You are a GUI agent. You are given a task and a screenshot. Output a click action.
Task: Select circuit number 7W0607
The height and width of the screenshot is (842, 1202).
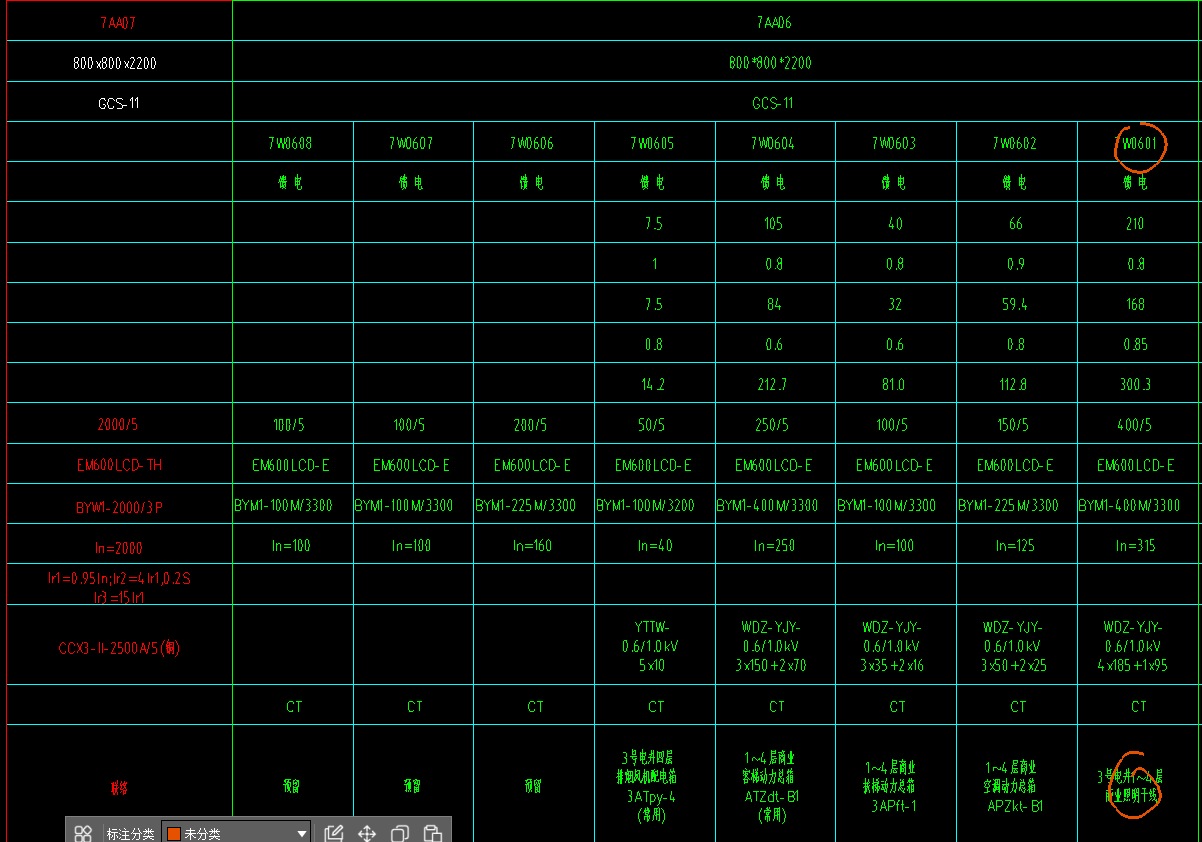click(x=411, y=144)
